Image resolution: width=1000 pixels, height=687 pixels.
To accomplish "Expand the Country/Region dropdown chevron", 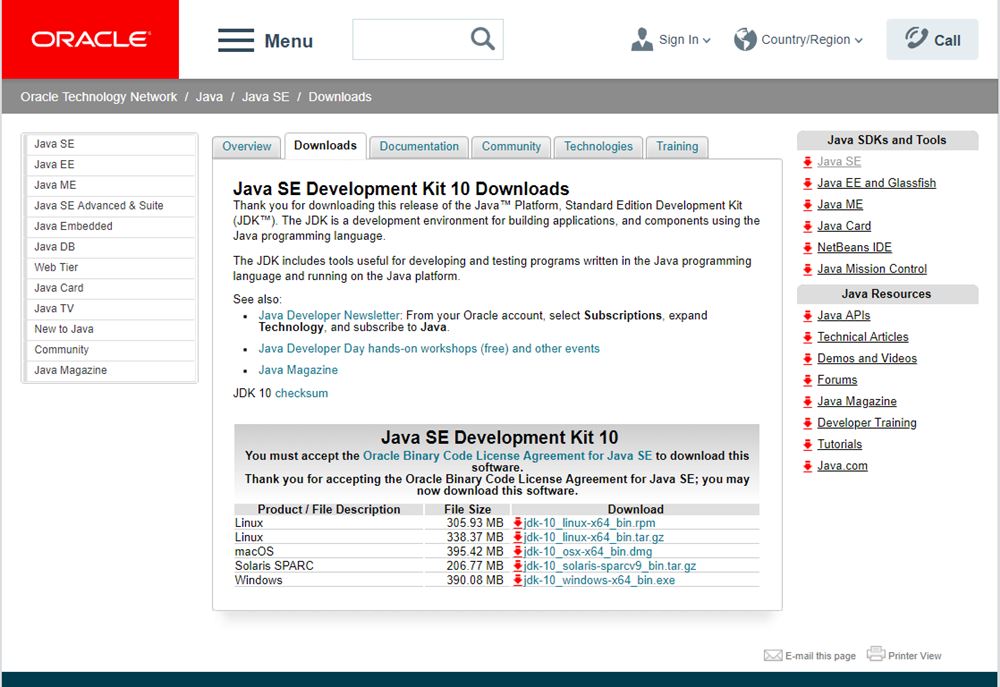I will [858, 40].
